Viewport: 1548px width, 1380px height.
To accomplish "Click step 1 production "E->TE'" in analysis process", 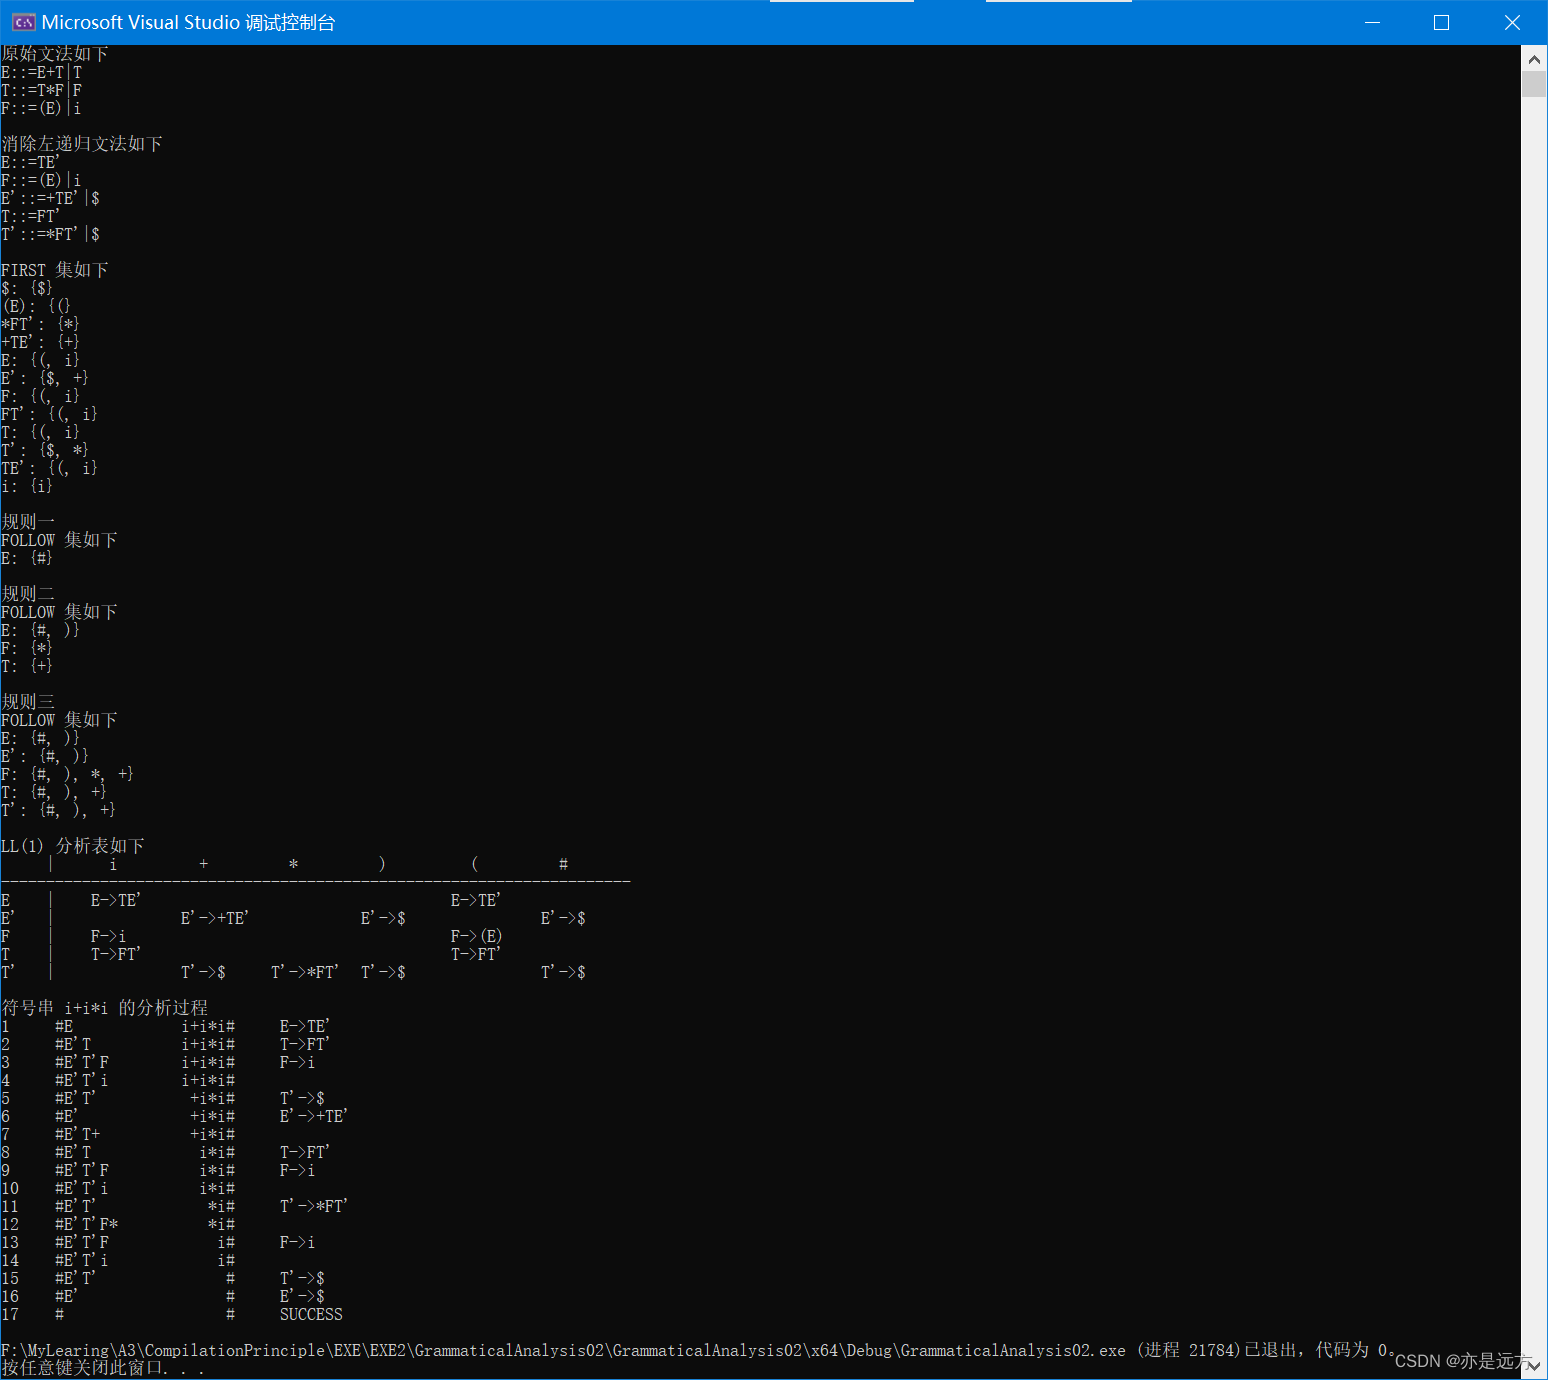I will 304,1026.
